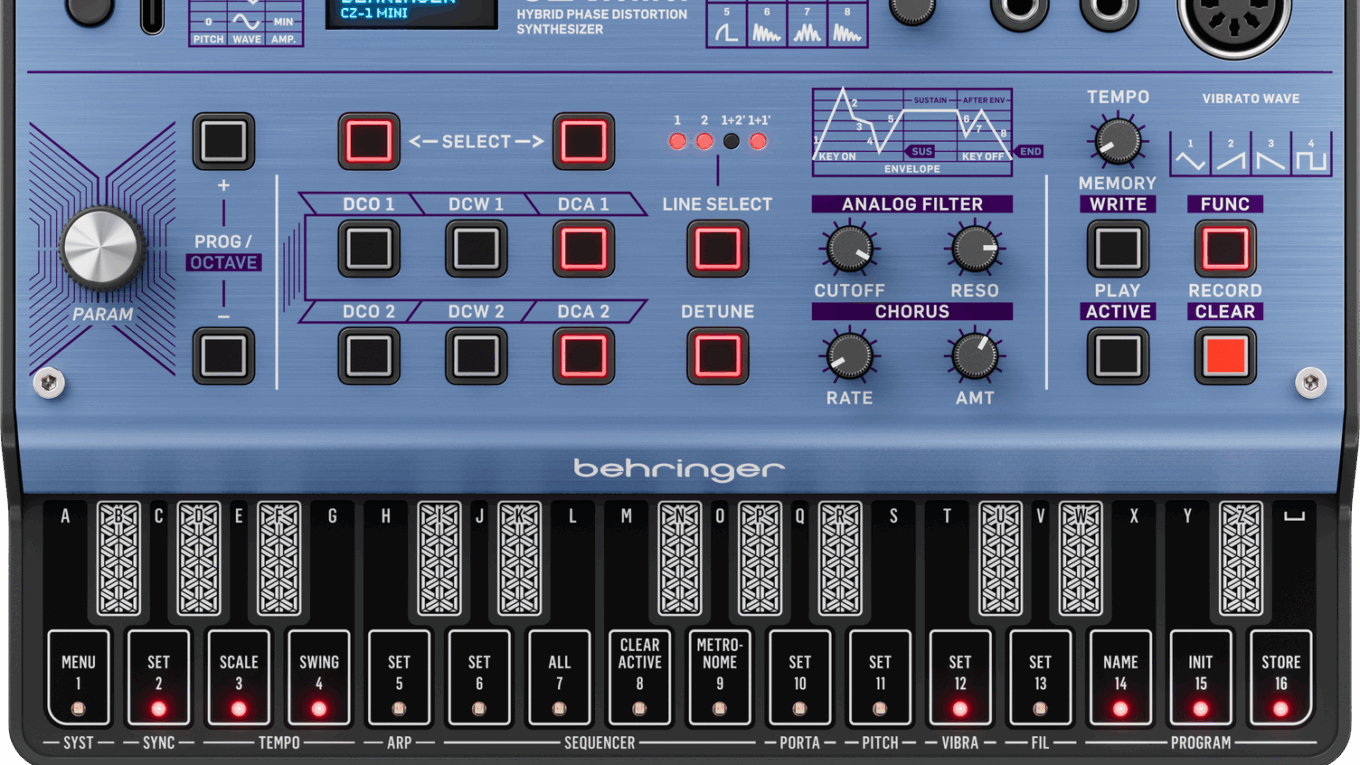The height and width of the screenshot is (765, 1360).
Task: Toggle the DETUNE button
Action: pyautogui.click(x=717, y=356)
